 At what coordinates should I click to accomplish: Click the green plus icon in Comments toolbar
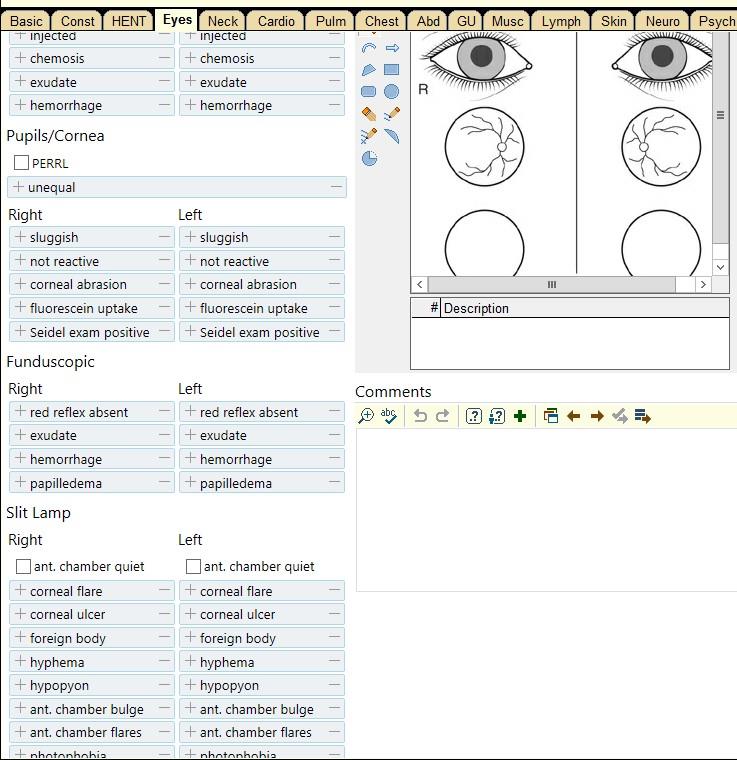(x=520, y=416)
